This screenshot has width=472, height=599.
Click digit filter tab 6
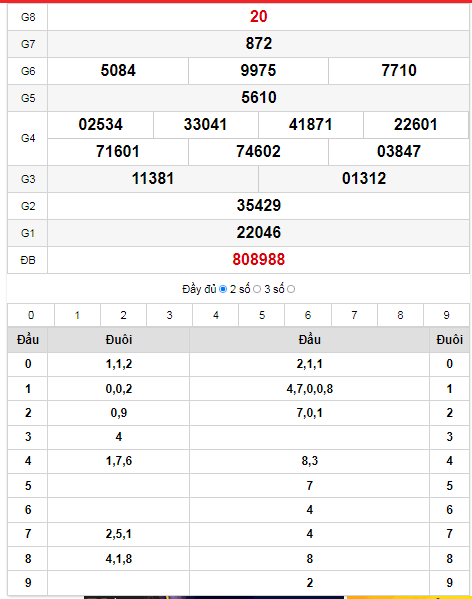[308, 315]
